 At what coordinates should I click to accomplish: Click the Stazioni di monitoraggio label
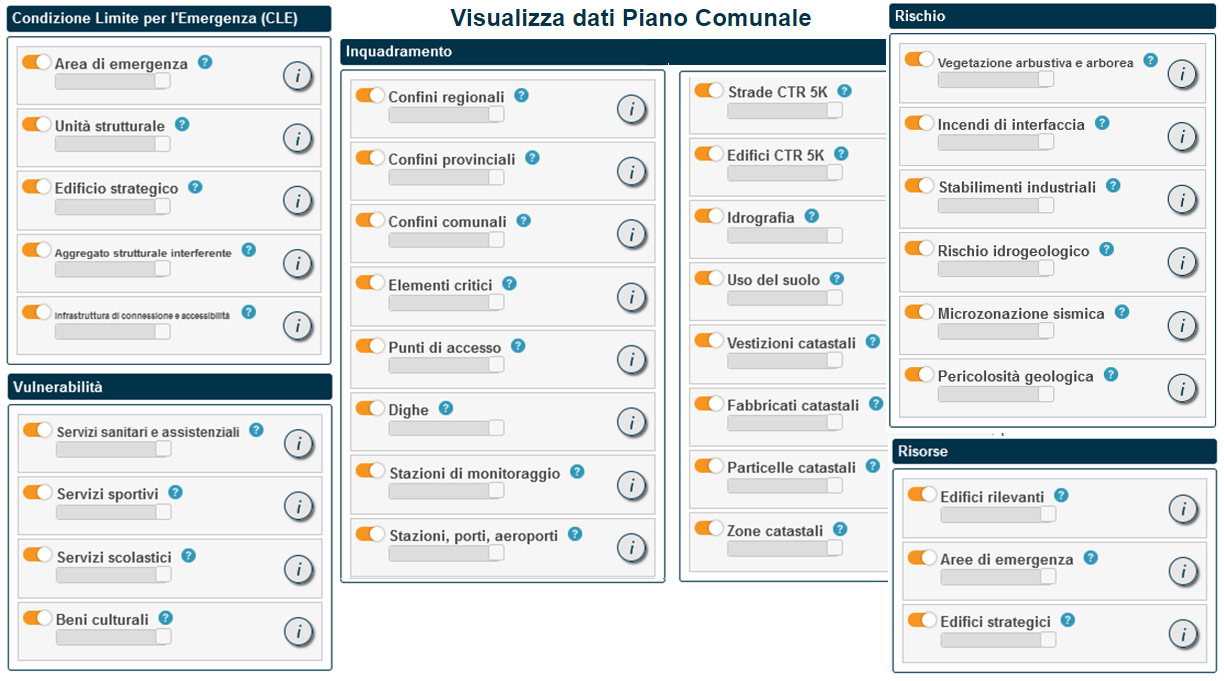click(x=474, y=473)
